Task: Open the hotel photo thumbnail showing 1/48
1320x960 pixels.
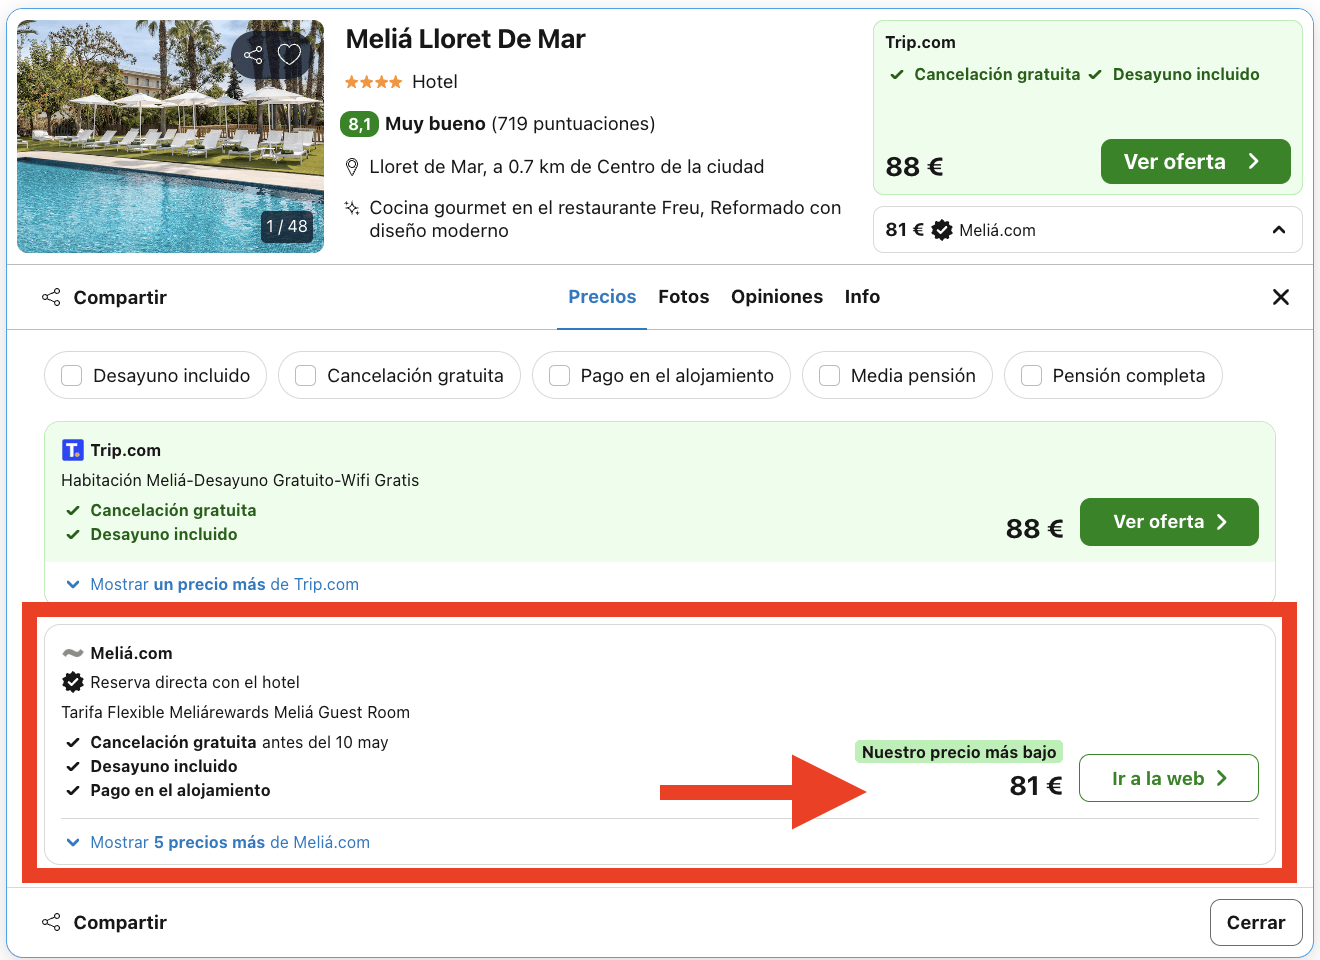Action: pos(170,136)
